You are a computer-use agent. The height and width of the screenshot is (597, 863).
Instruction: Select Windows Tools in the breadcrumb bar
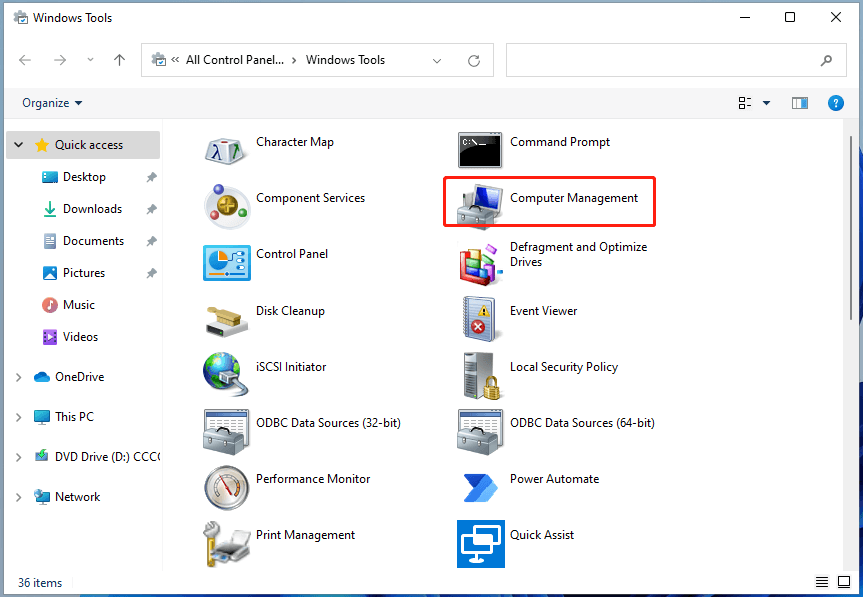tap(347, 60)
